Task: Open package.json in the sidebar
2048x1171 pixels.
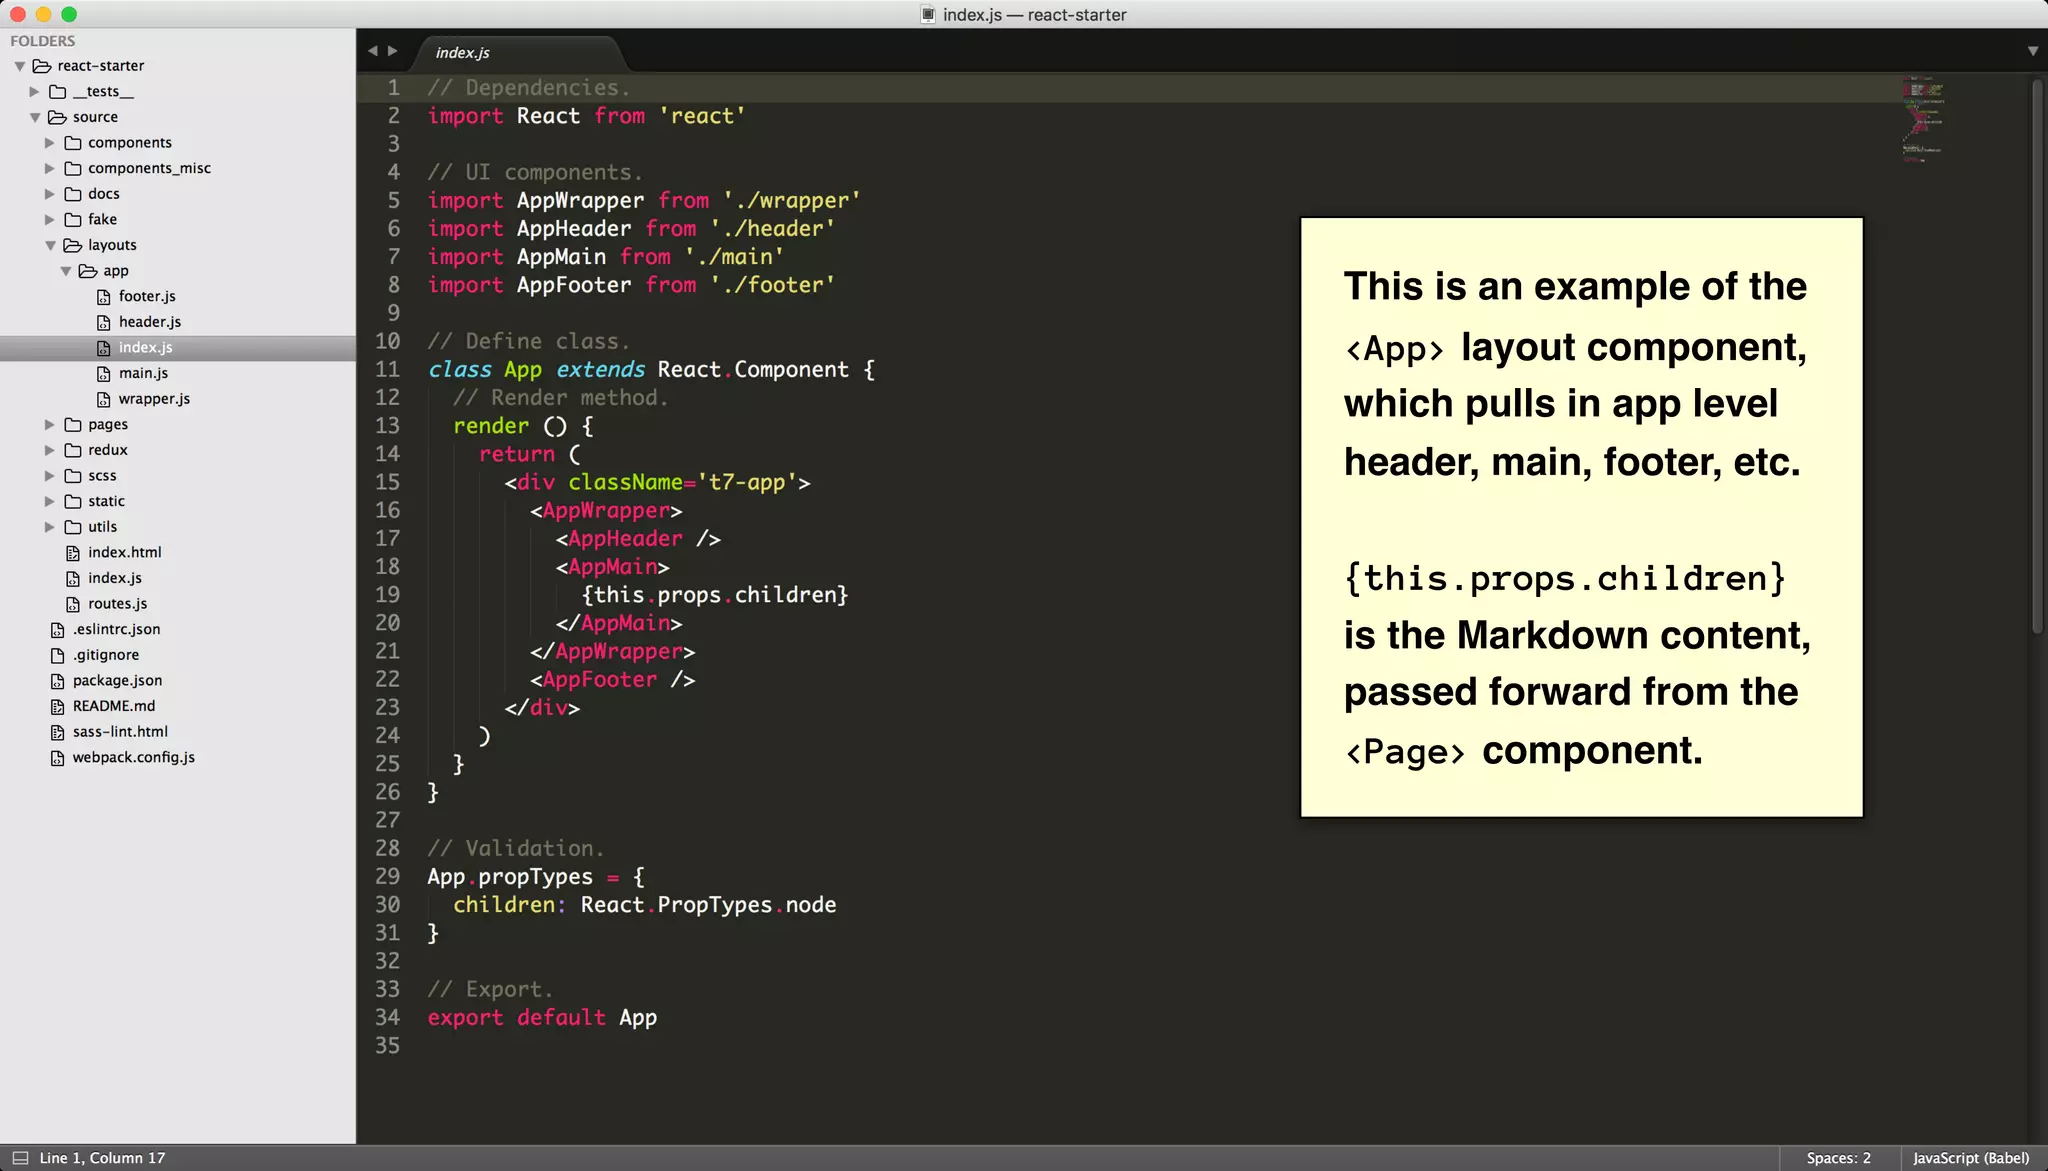Action: [x=117, y=681]
